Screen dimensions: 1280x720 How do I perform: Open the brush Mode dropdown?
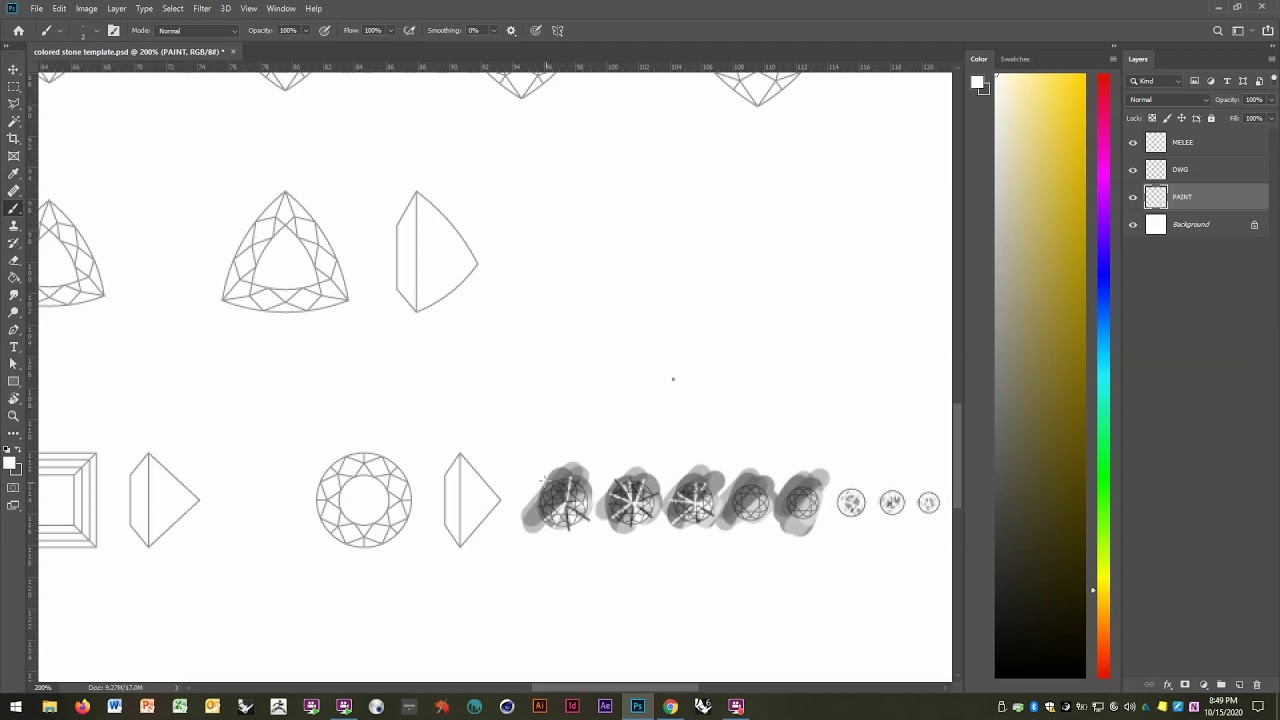pos(198,30)
